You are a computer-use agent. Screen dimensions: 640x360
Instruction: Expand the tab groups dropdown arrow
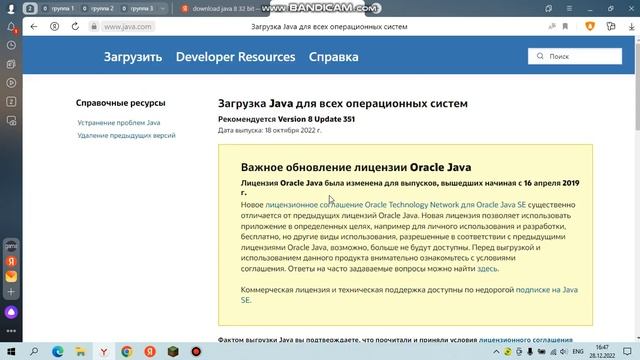(x=163, y=8)
